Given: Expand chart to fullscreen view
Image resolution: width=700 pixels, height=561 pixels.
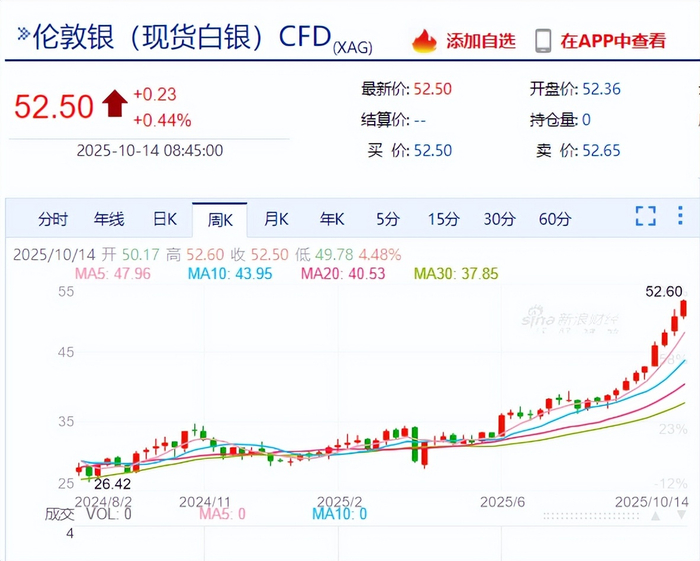Looking at the screenshot, I should tap(646, 216).
